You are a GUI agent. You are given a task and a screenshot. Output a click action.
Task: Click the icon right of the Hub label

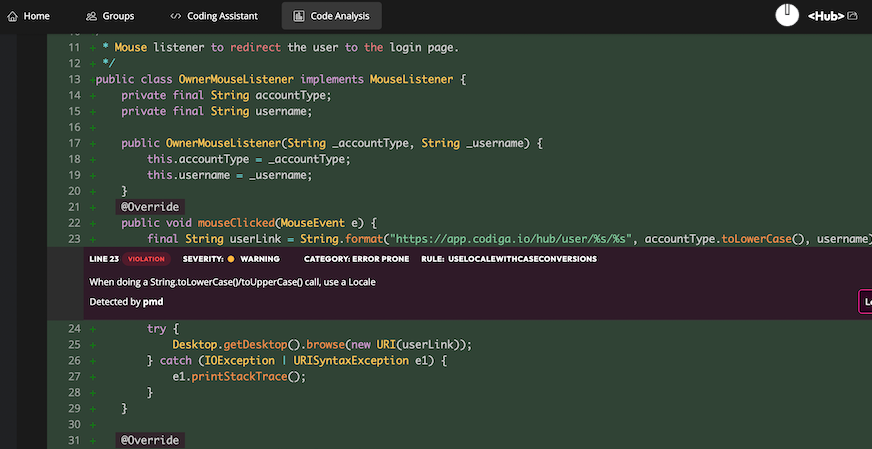(852, 16)
